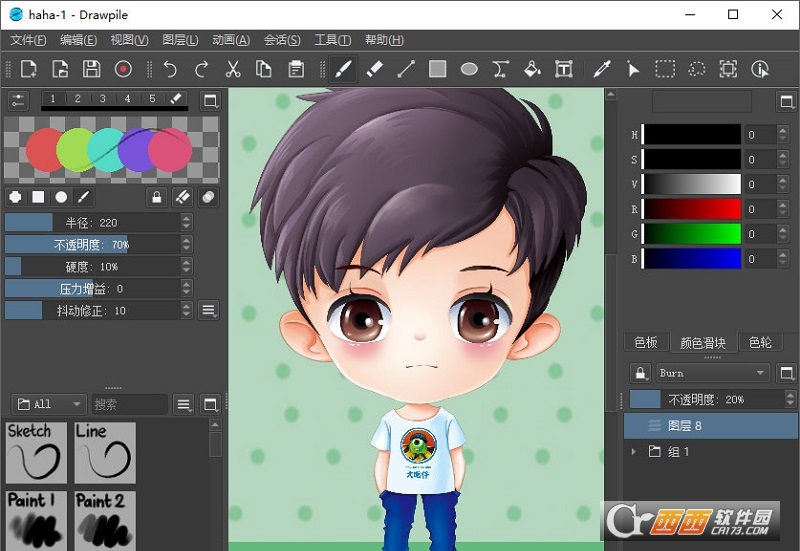Open the 会话(S) menu
The image size is (800, 551).
point(282,40)
